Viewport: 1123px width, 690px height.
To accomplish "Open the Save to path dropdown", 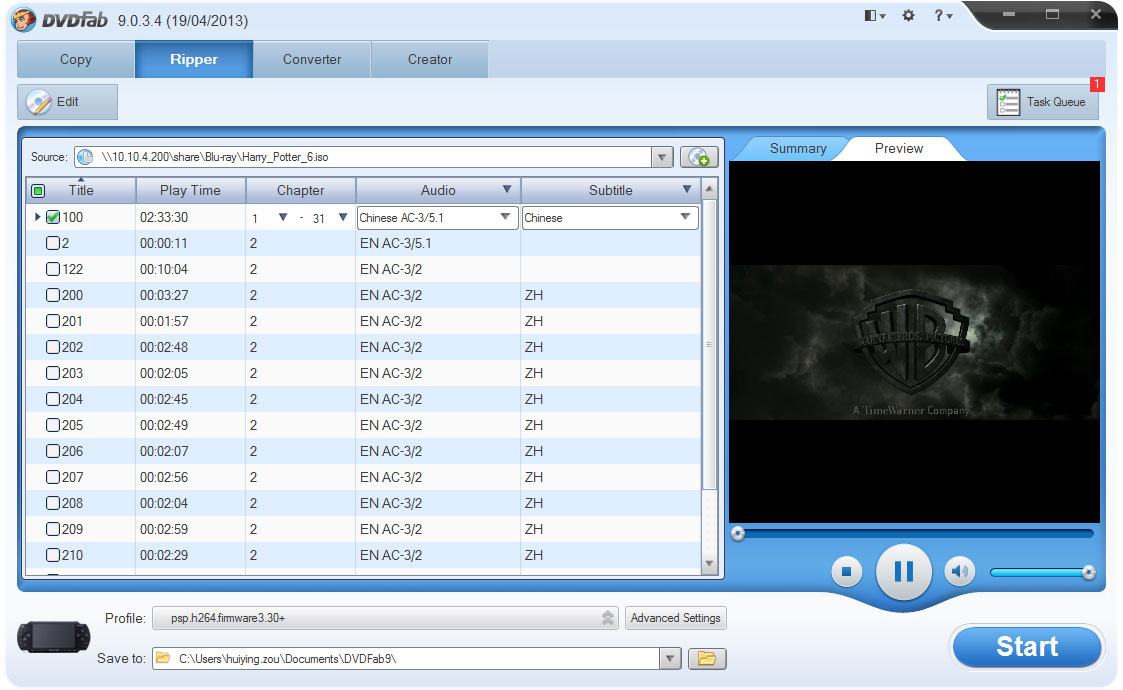I will pos(670,658).
